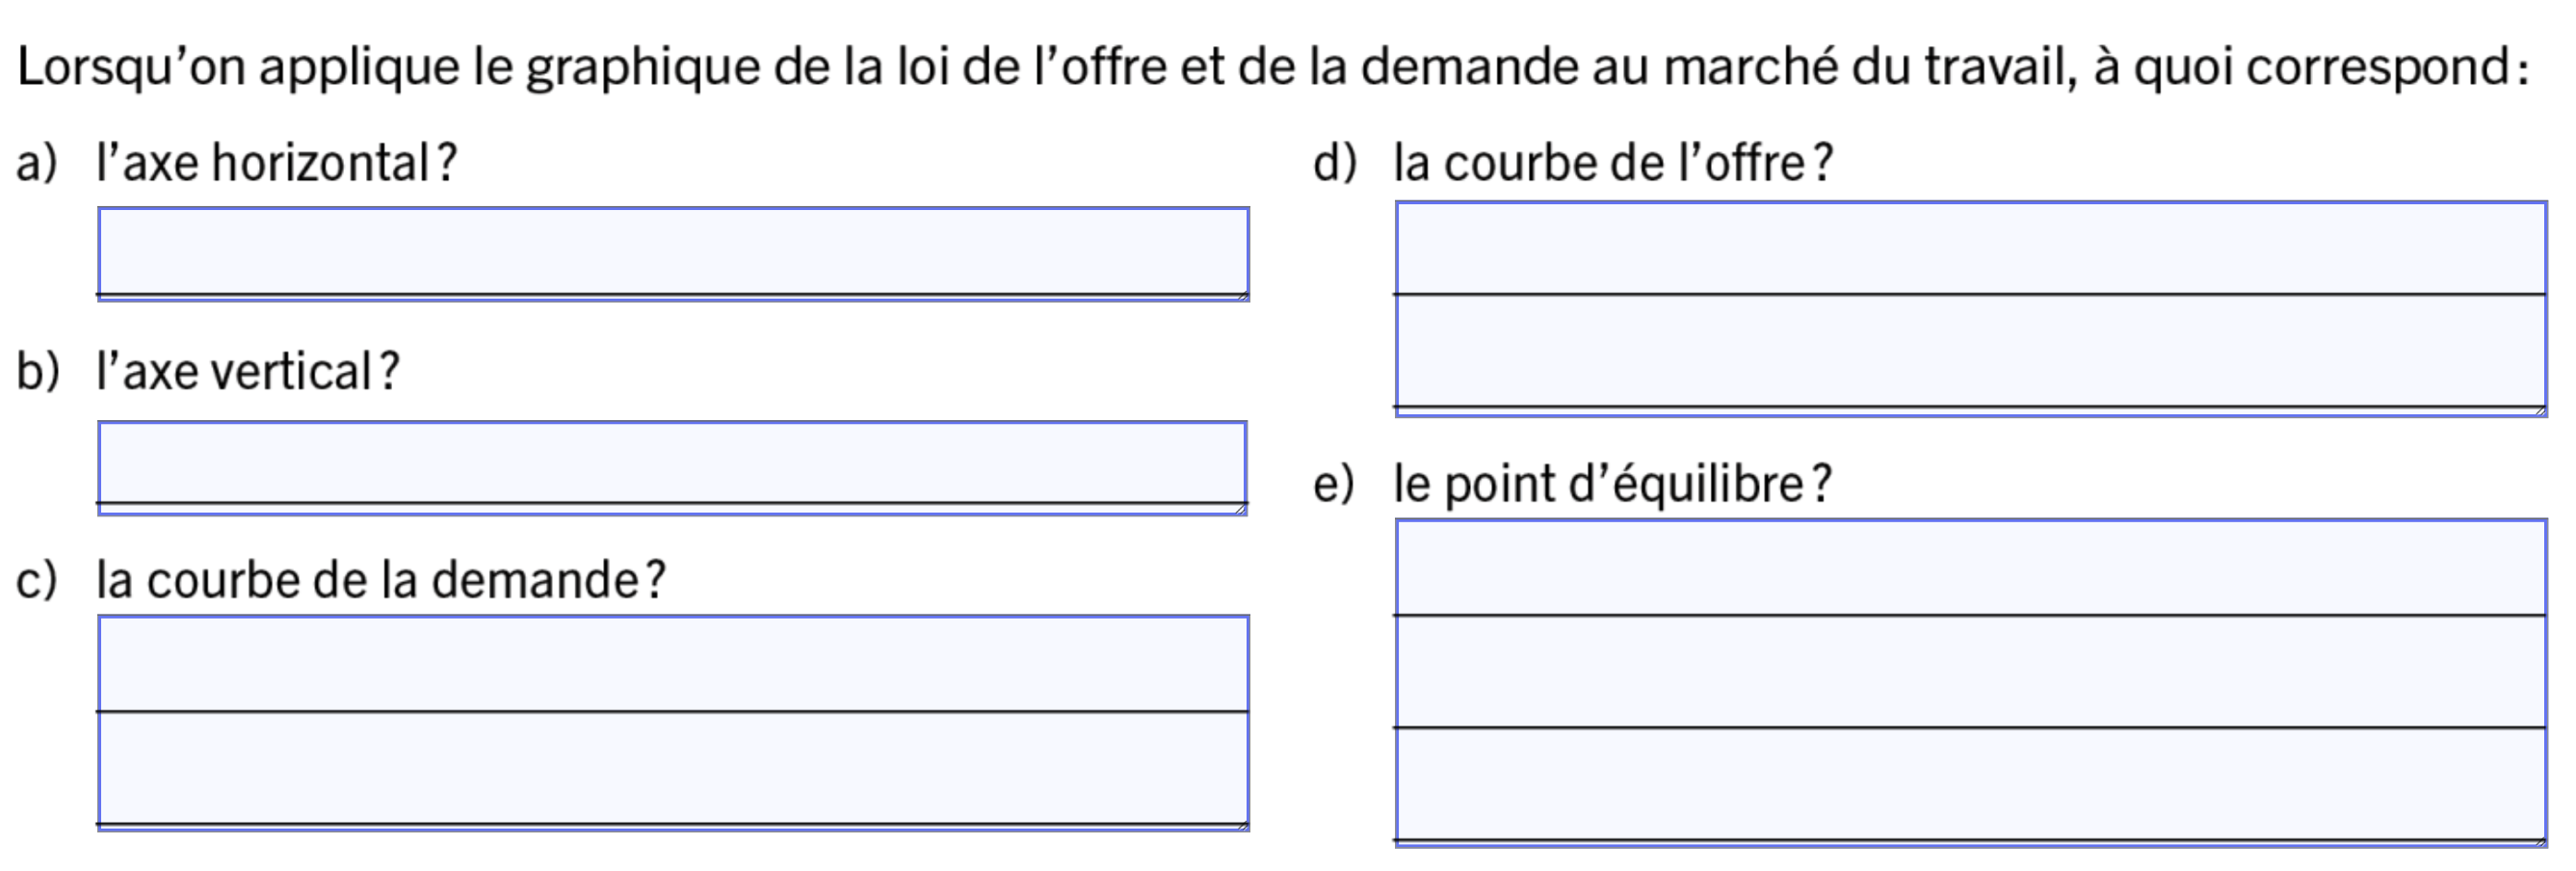Click the resize handle of the "courbe de l'offre" box

(x=2539, y=410)
